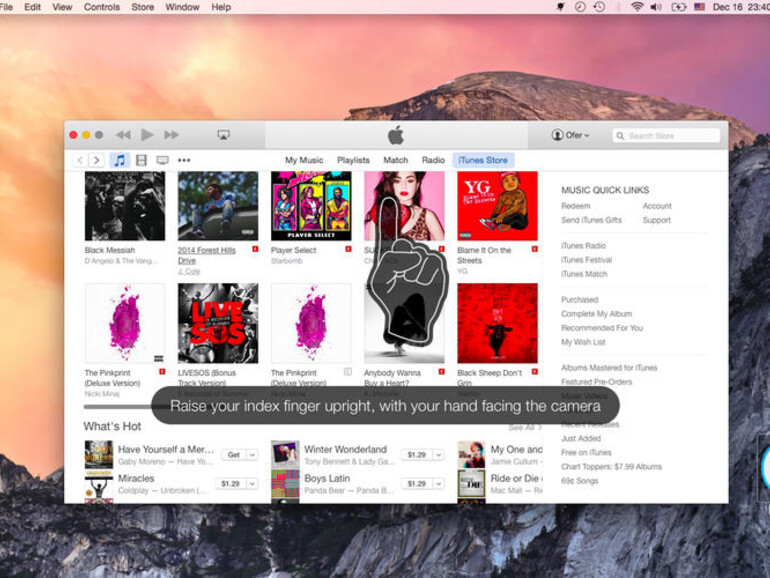Open Featured Pre-Orders link
This screenshot has width=770, height=578.
[x=596, y=382]
